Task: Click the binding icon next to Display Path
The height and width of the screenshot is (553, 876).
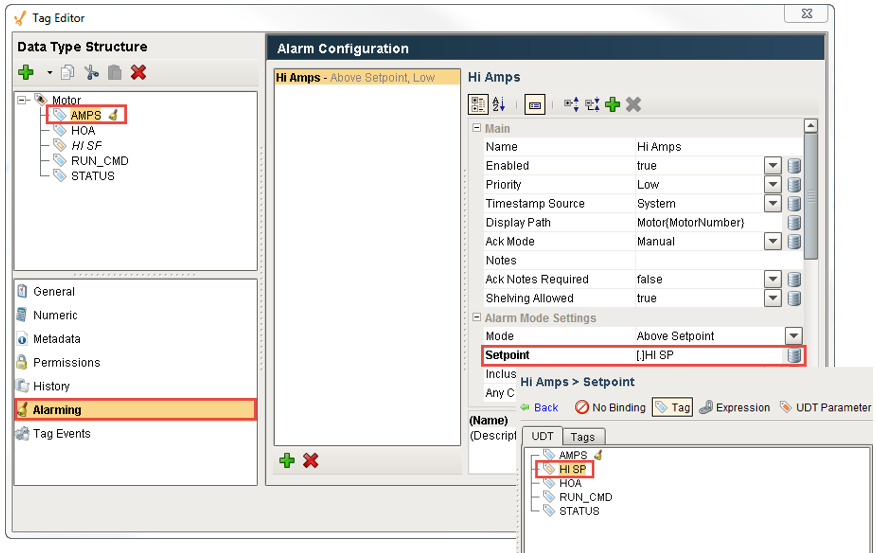Action: coord(794,223)
